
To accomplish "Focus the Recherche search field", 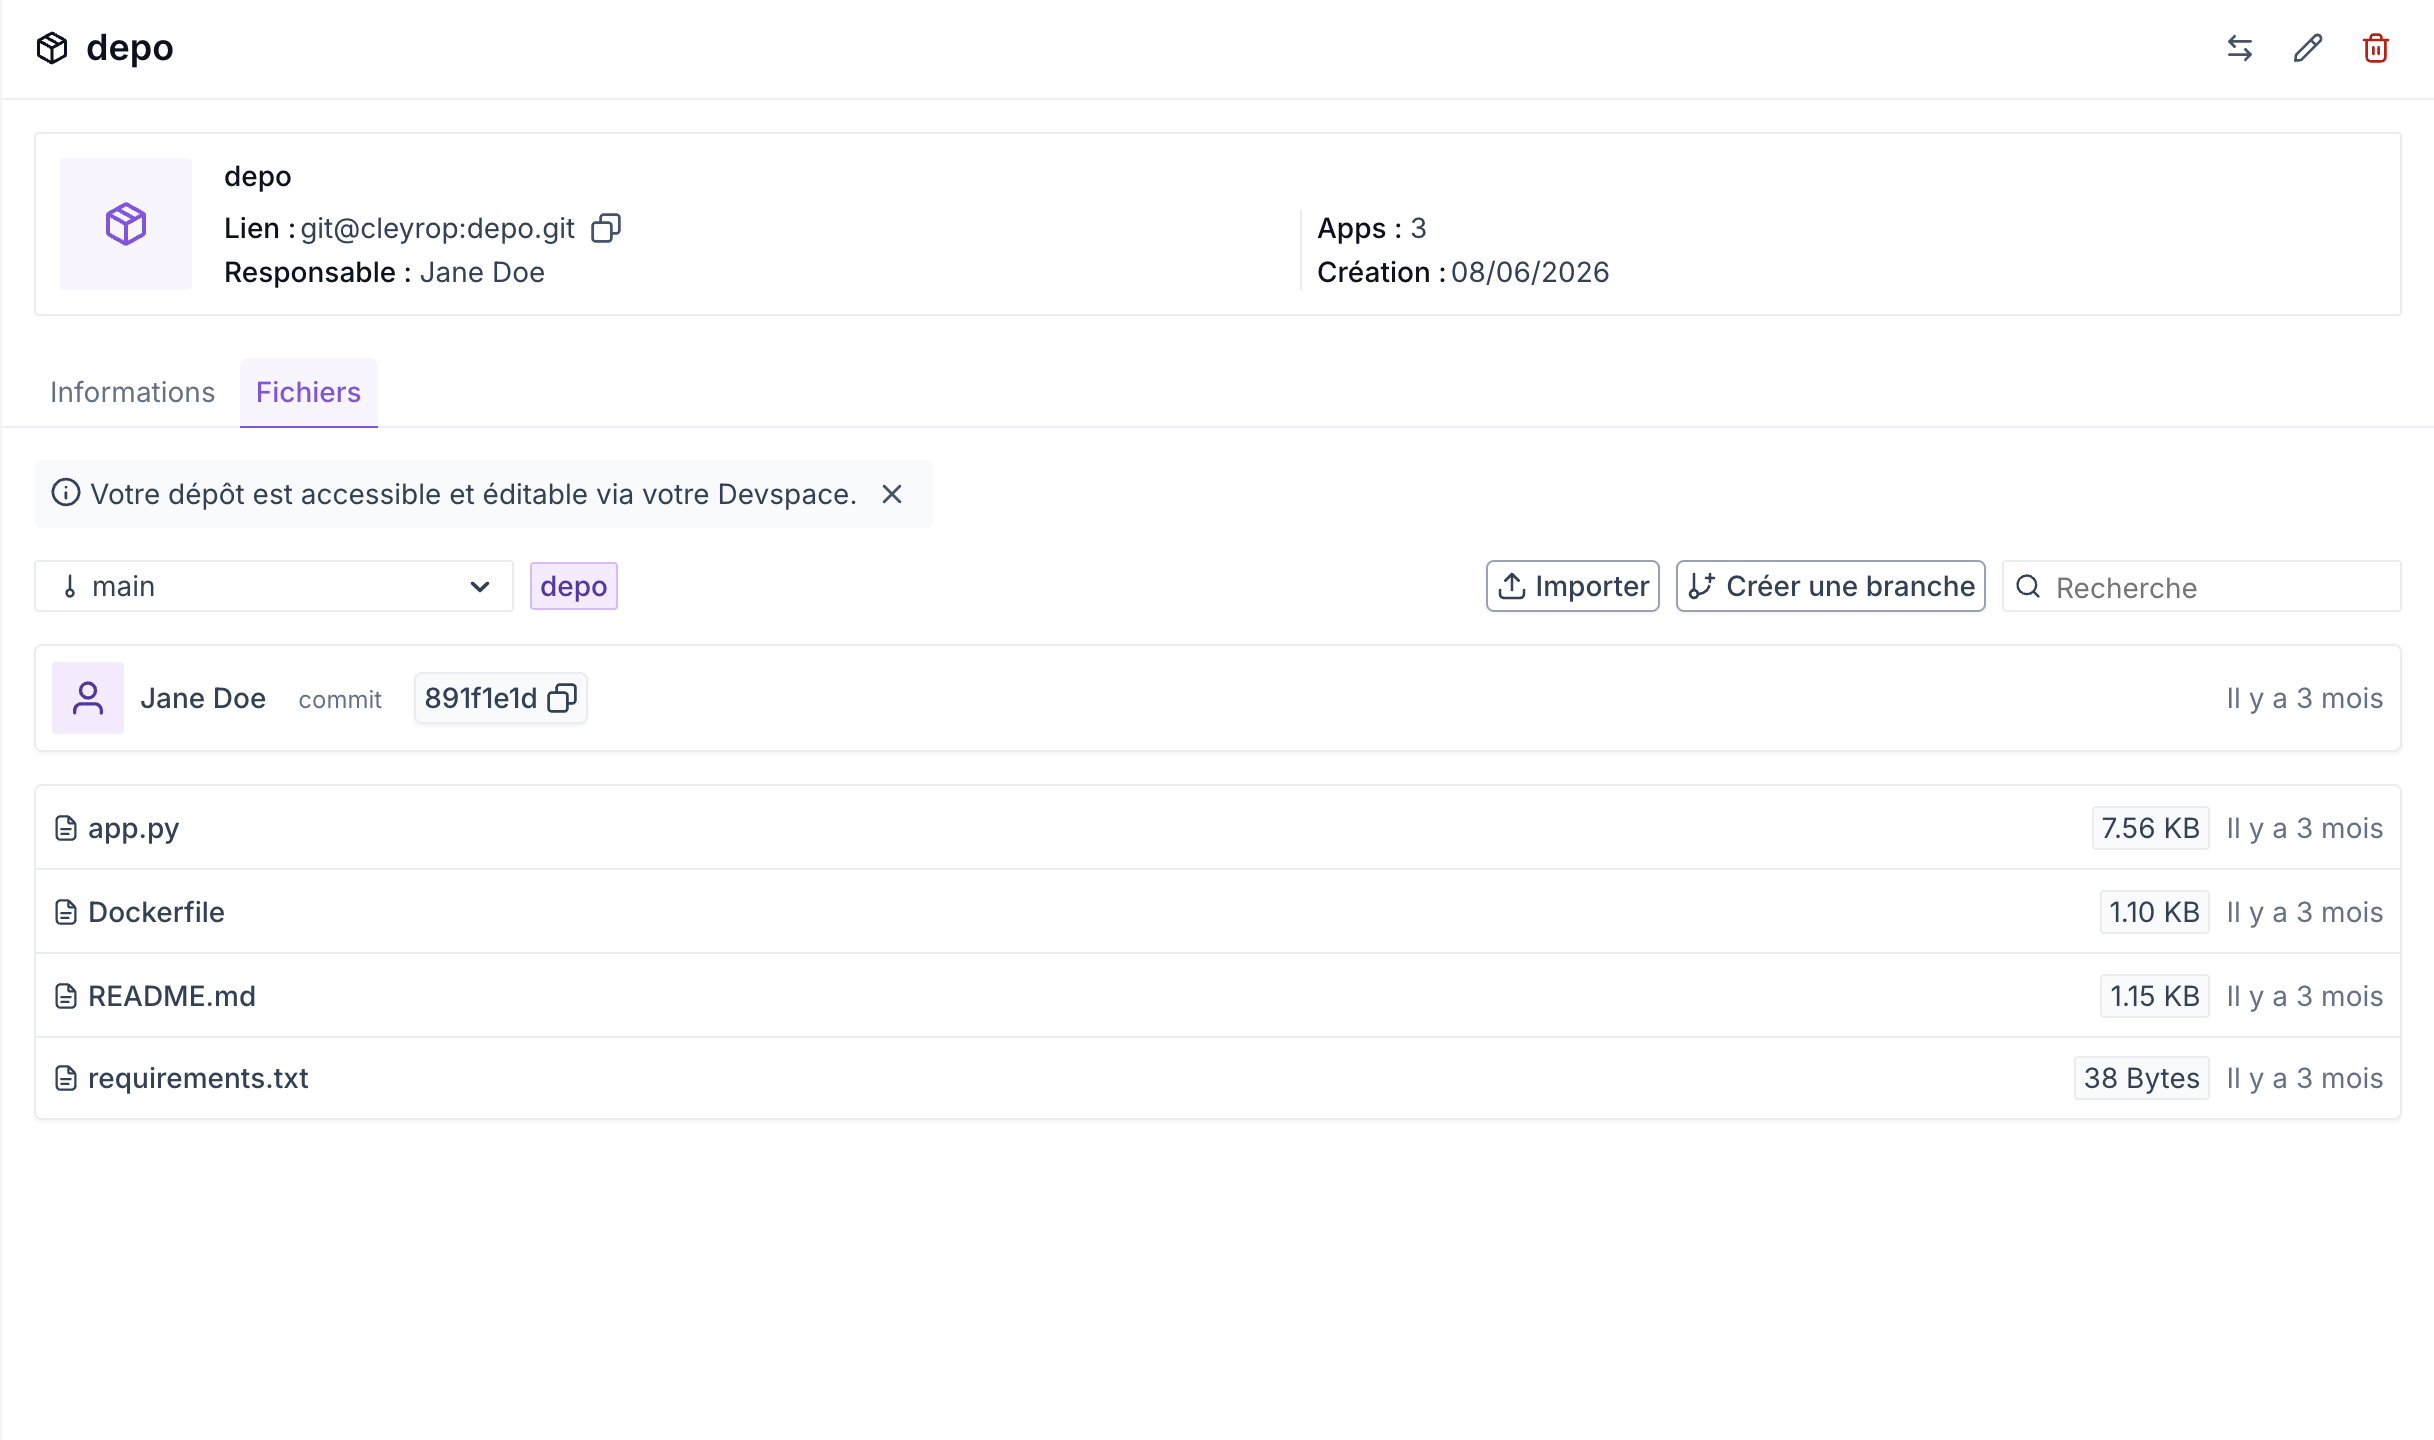I will [2202, 587].
